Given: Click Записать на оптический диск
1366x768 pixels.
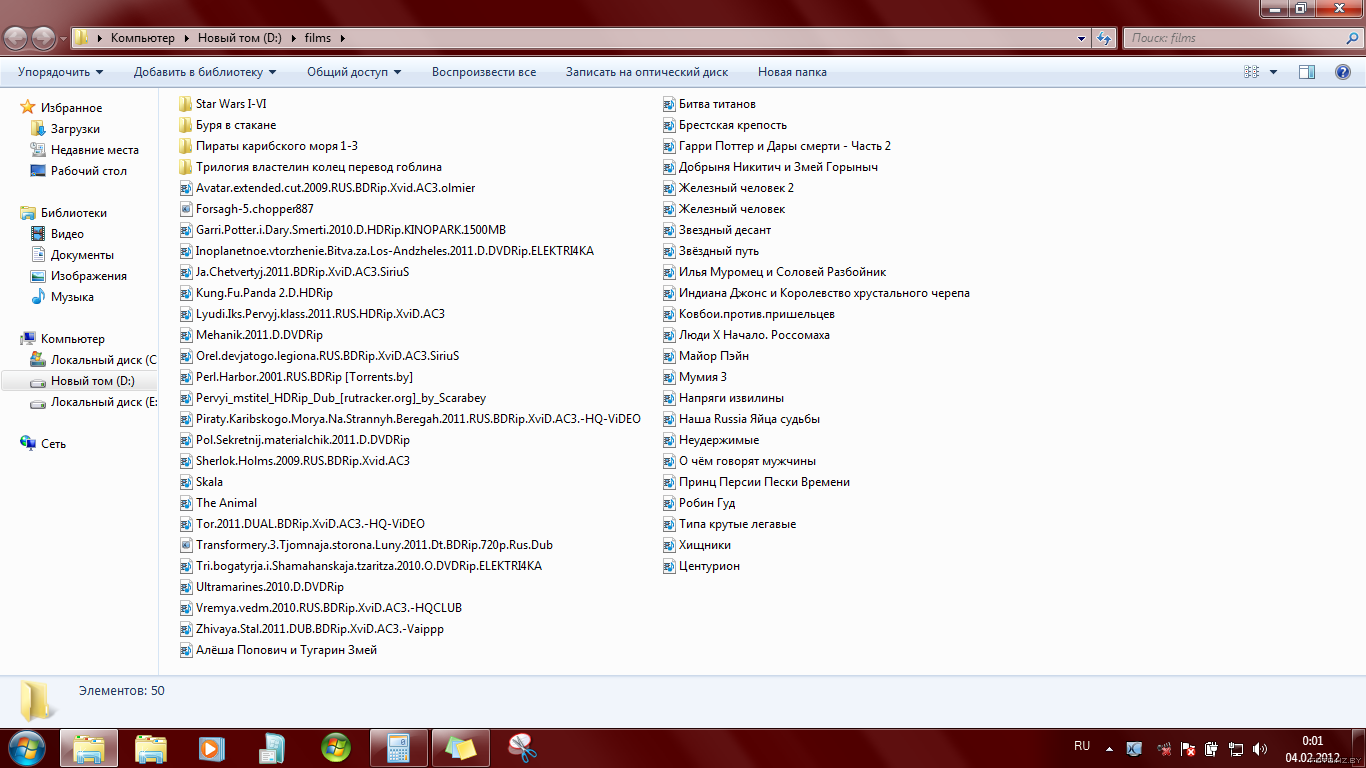Looking at the screenshot, I should click(x=647, y=72).
